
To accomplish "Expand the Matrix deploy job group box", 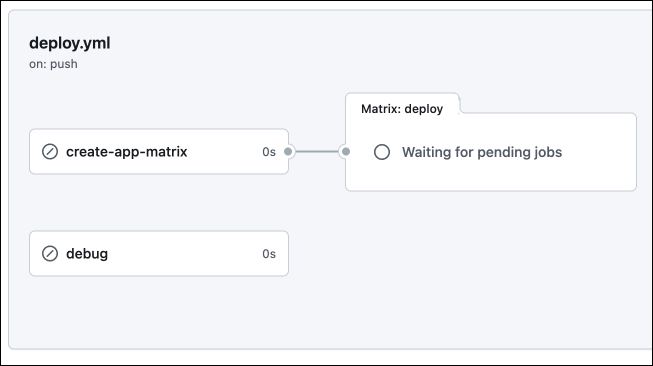I will (491, 152).
